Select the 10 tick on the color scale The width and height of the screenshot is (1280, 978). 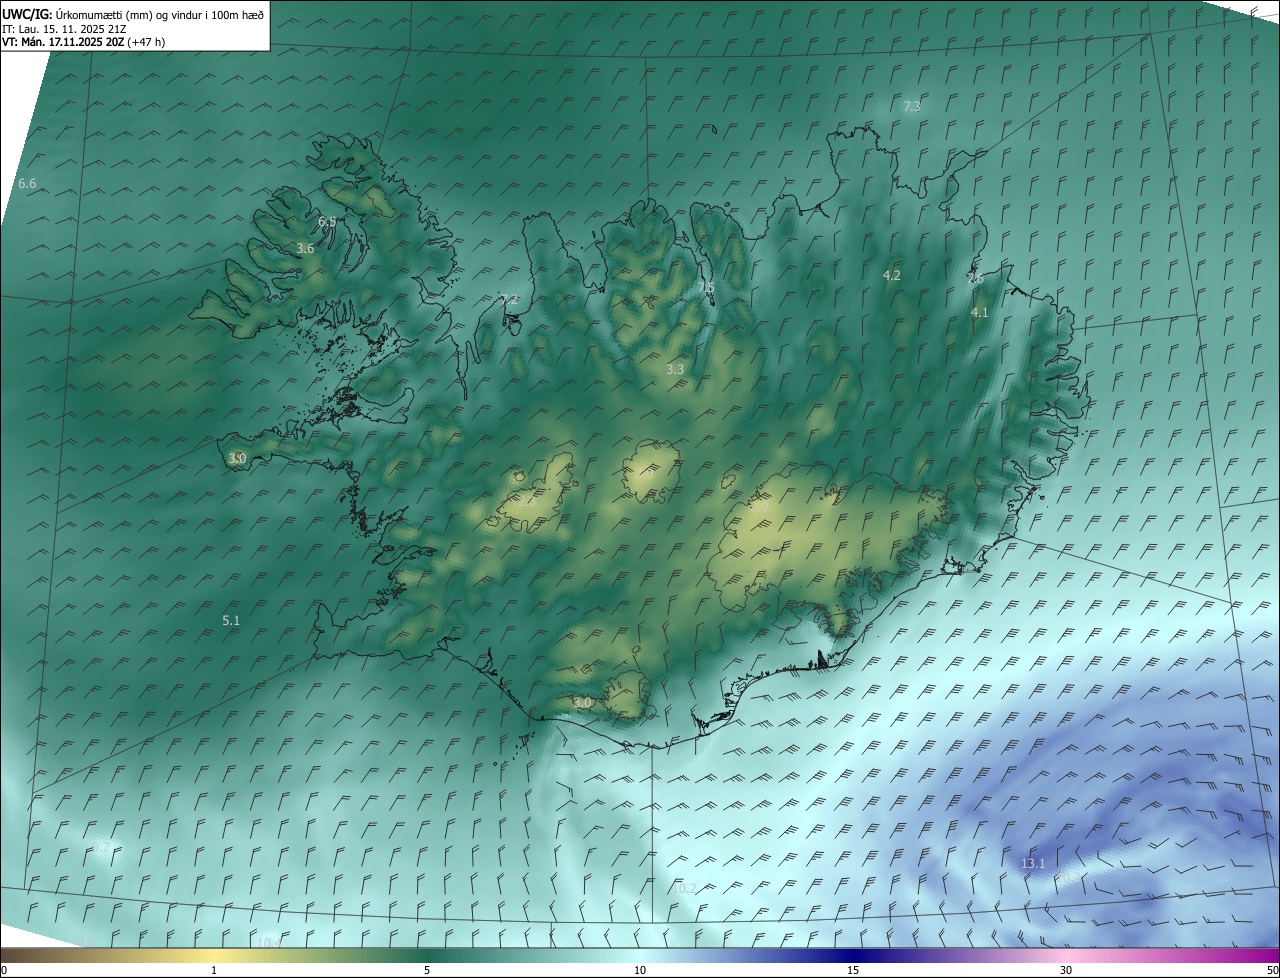(640, 970)
